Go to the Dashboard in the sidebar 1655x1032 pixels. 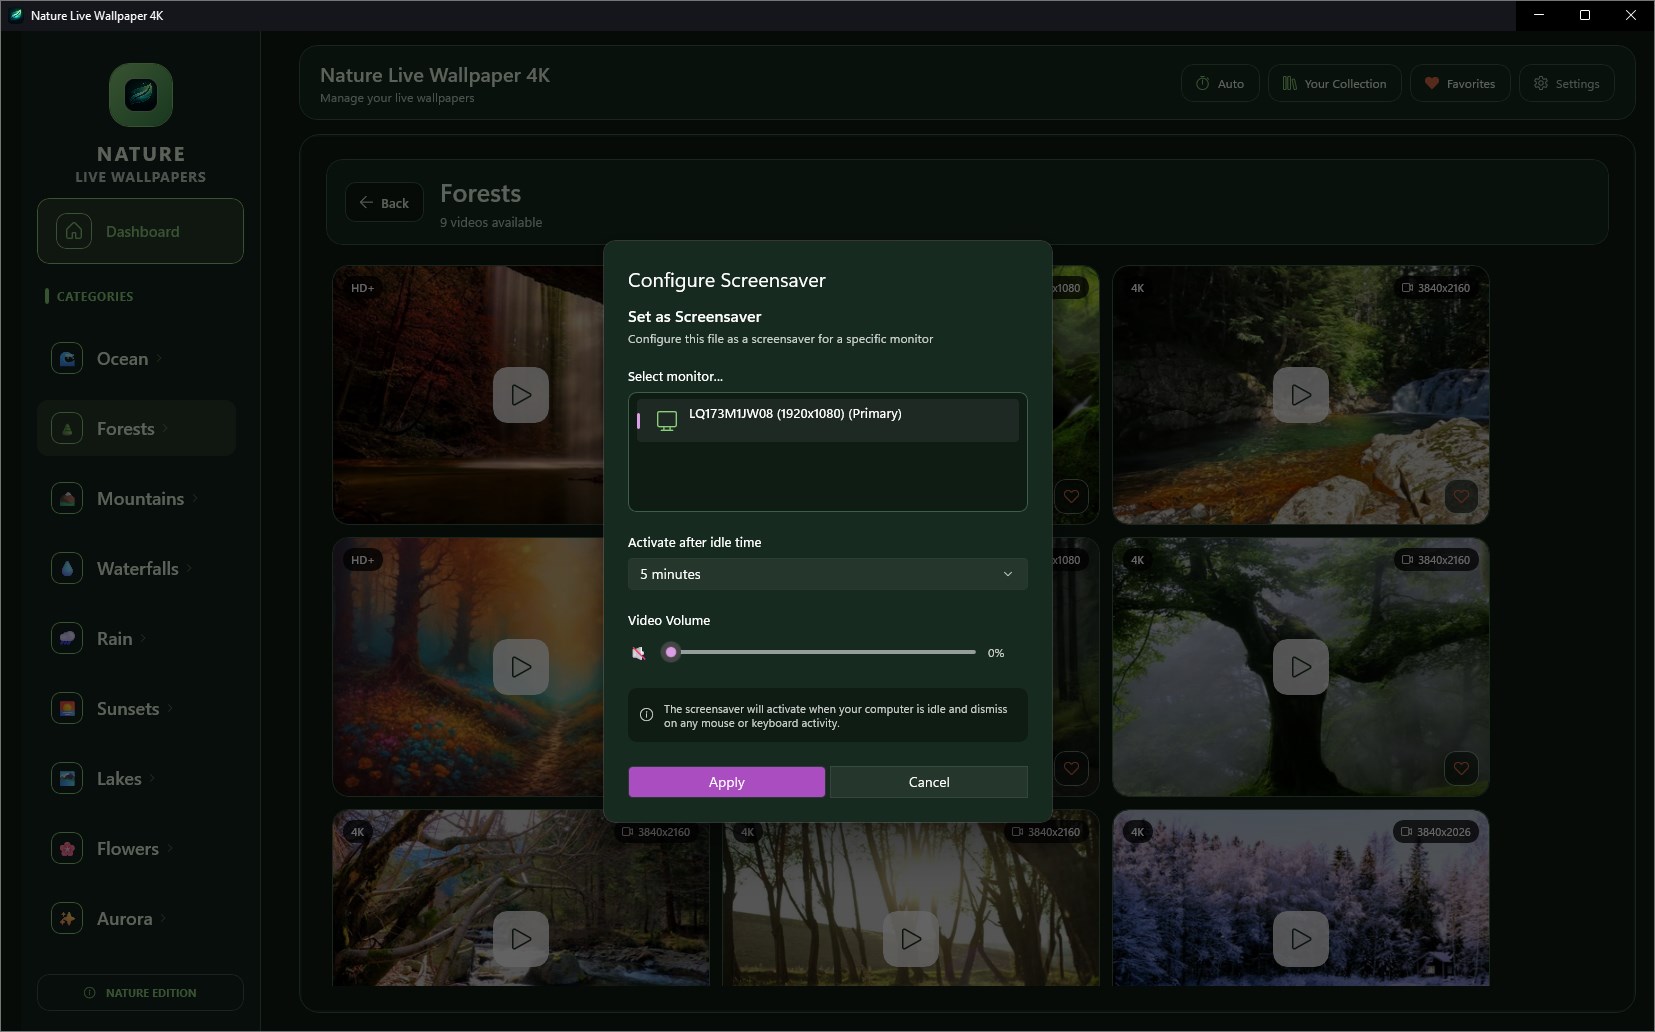coord(140,231)
